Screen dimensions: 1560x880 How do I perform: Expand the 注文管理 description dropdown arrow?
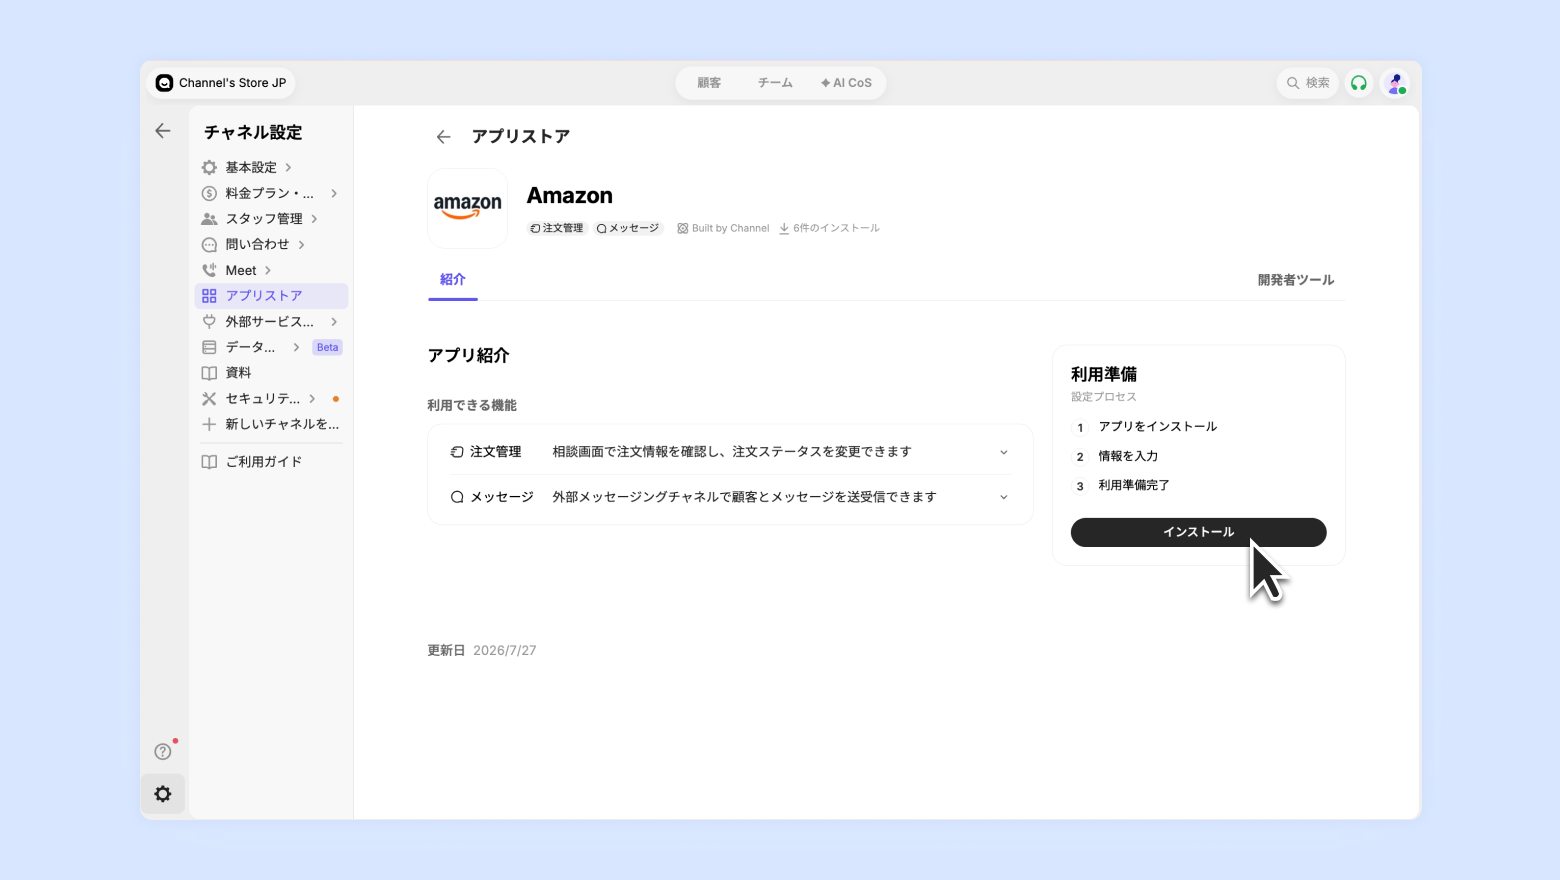coord(1004,452)
